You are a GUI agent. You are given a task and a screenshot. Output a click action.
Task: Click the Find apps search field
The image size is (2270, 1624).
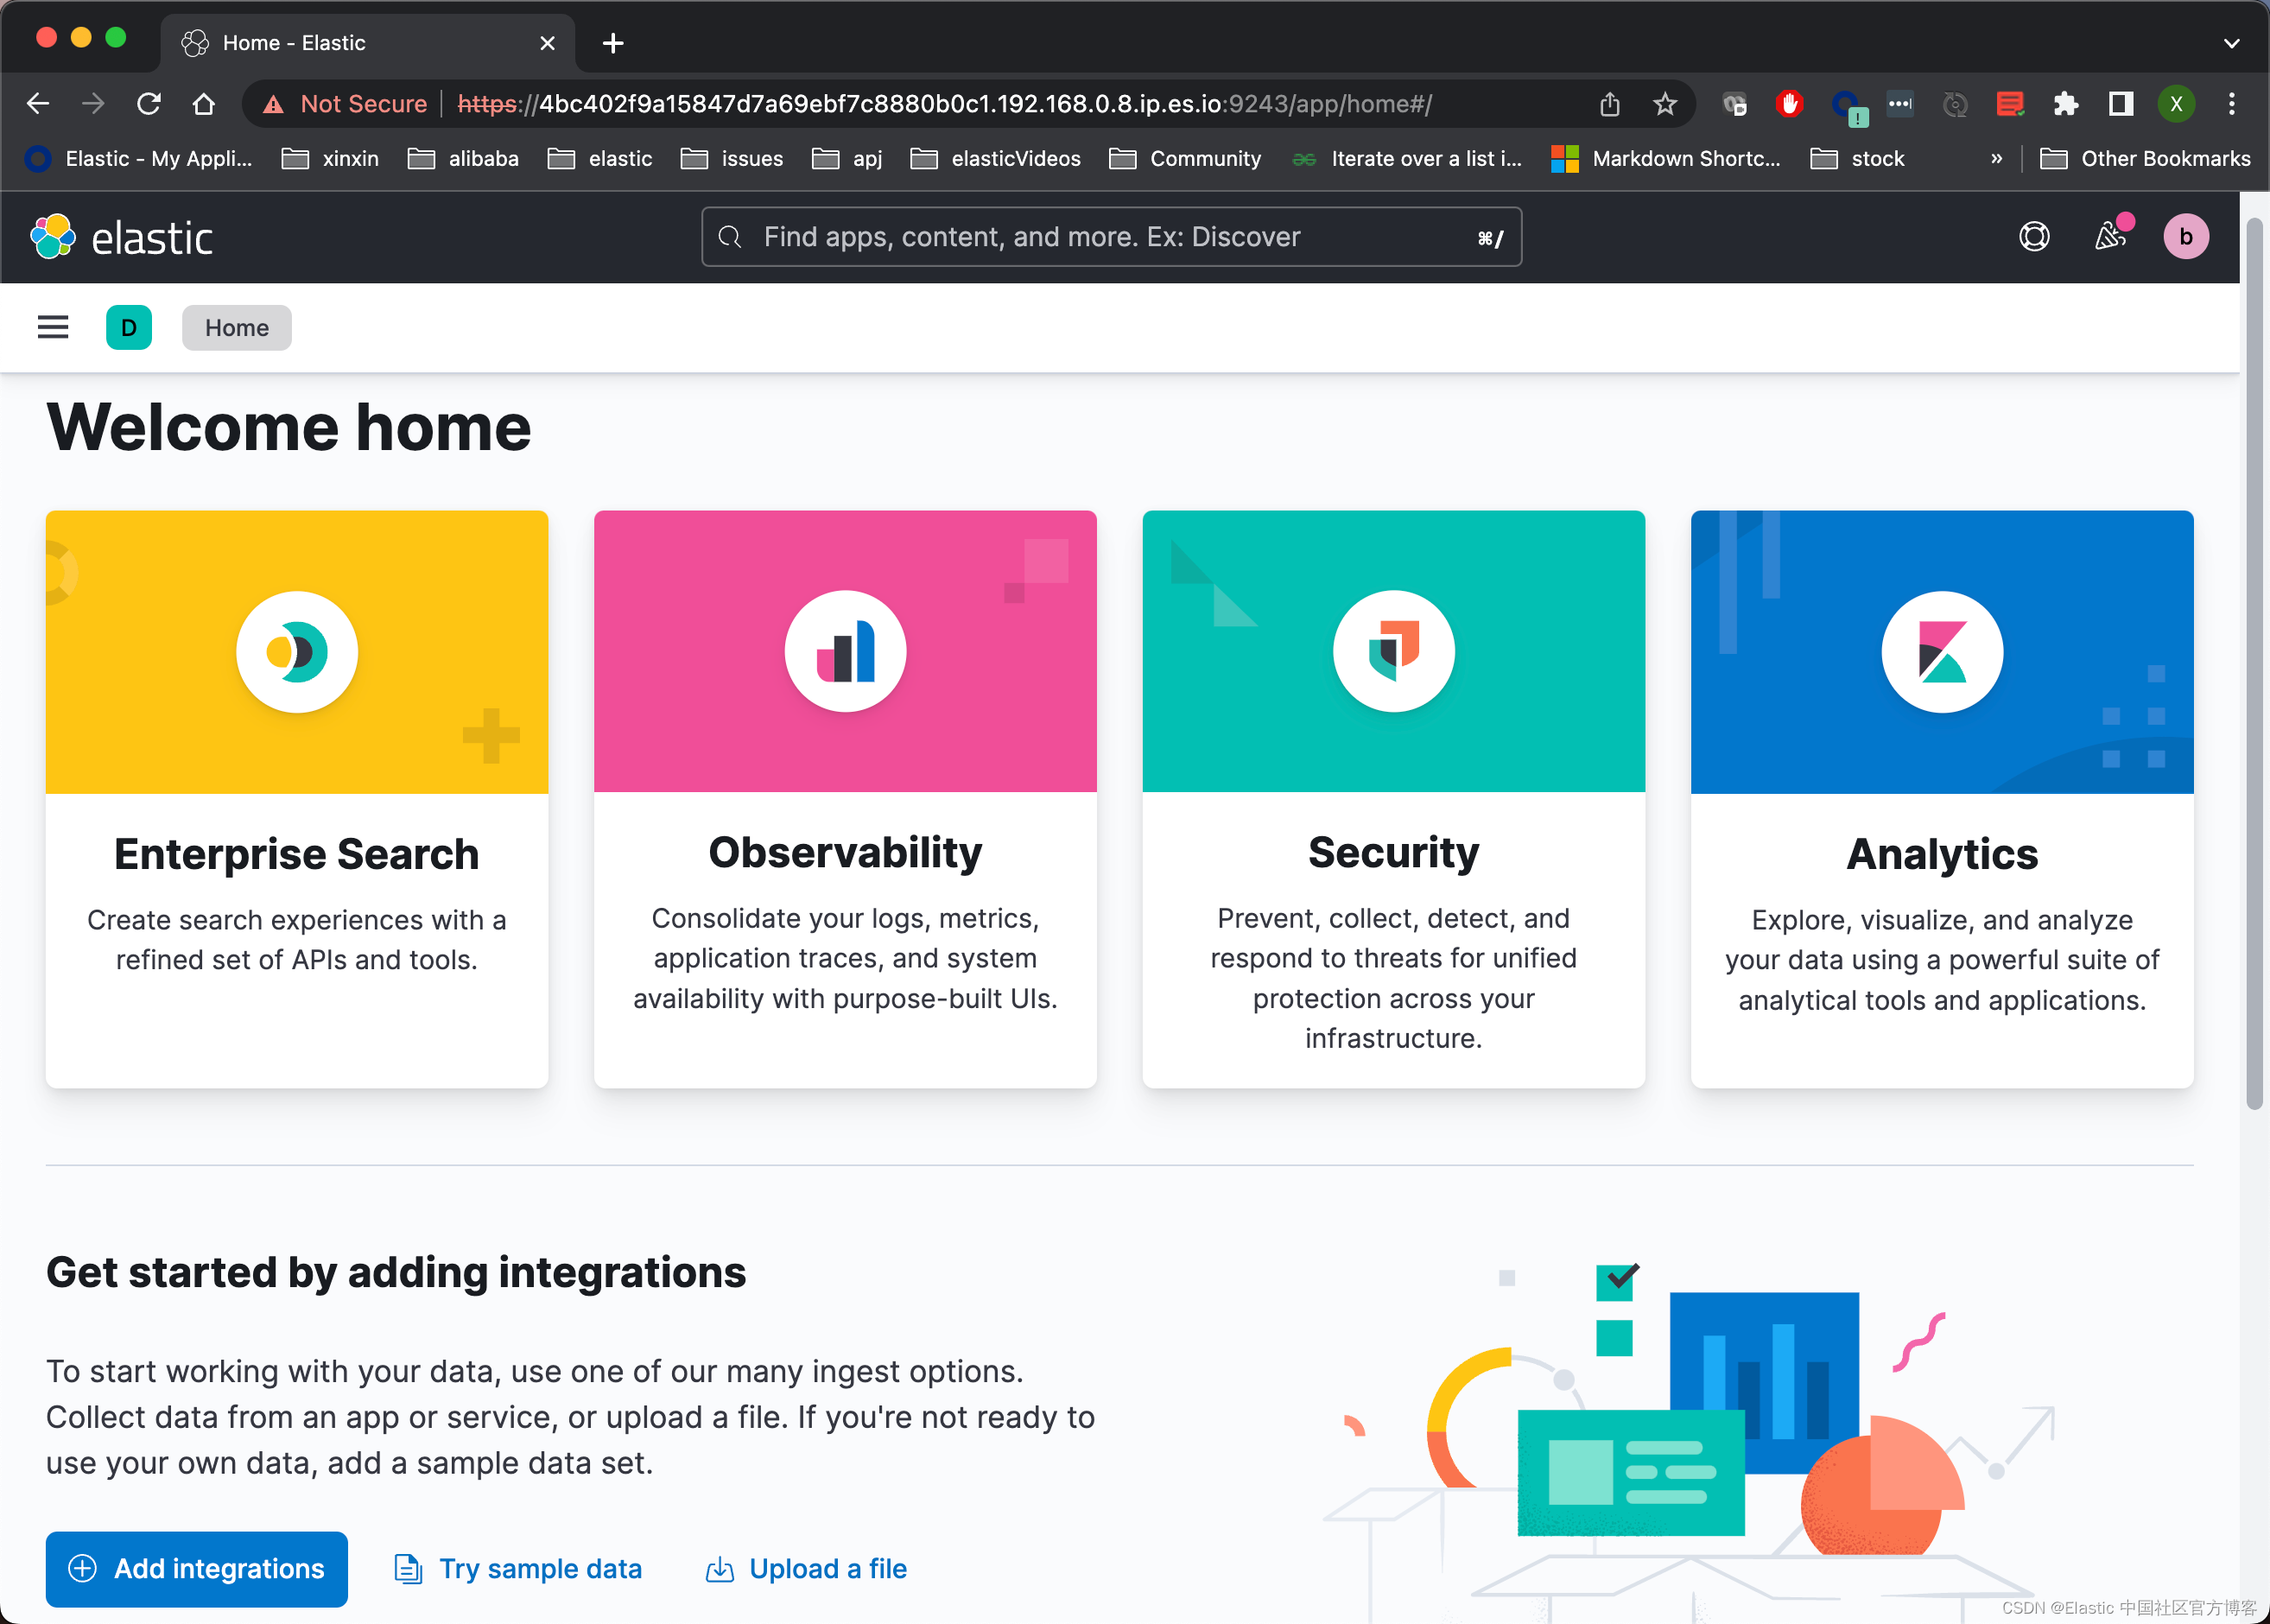click(1110, 236)
